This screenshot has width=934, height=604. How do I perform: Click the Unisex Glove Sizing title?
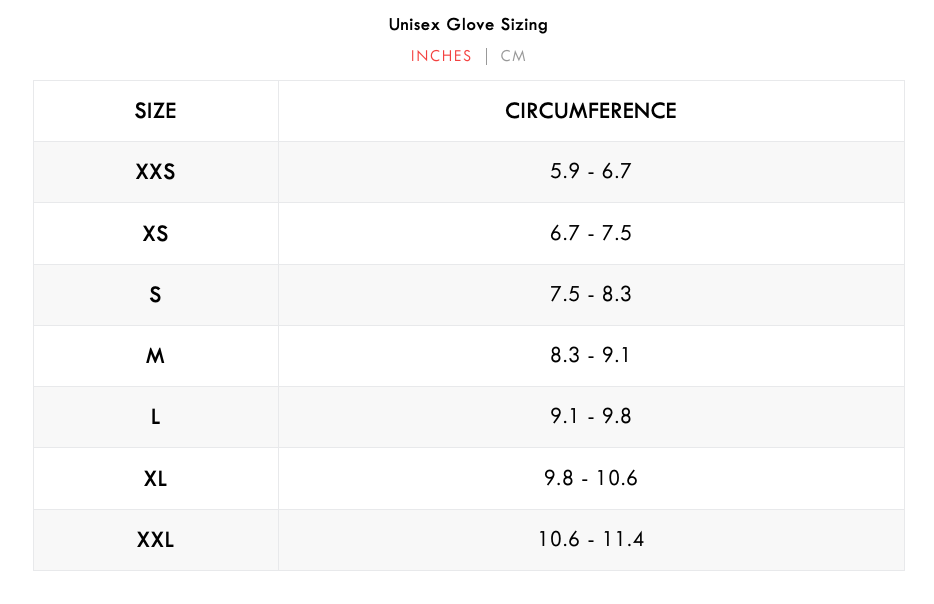coord(468,24)
